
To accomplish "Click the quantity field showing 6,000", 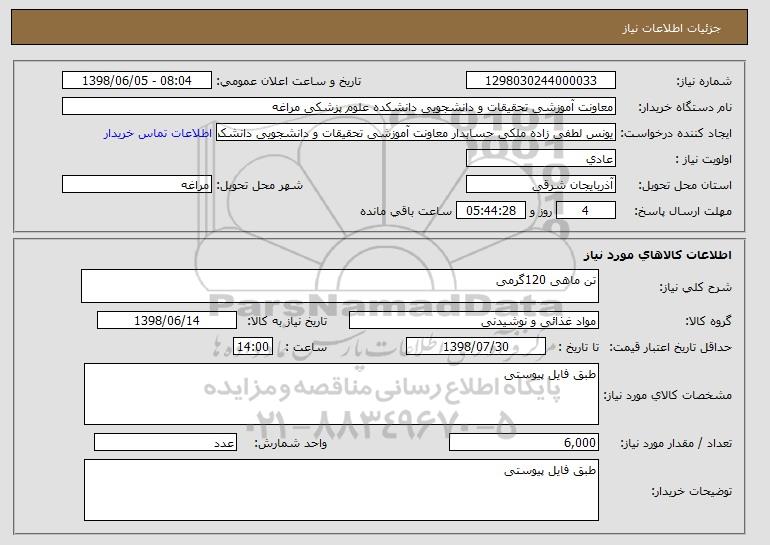I will coord(524,442).
